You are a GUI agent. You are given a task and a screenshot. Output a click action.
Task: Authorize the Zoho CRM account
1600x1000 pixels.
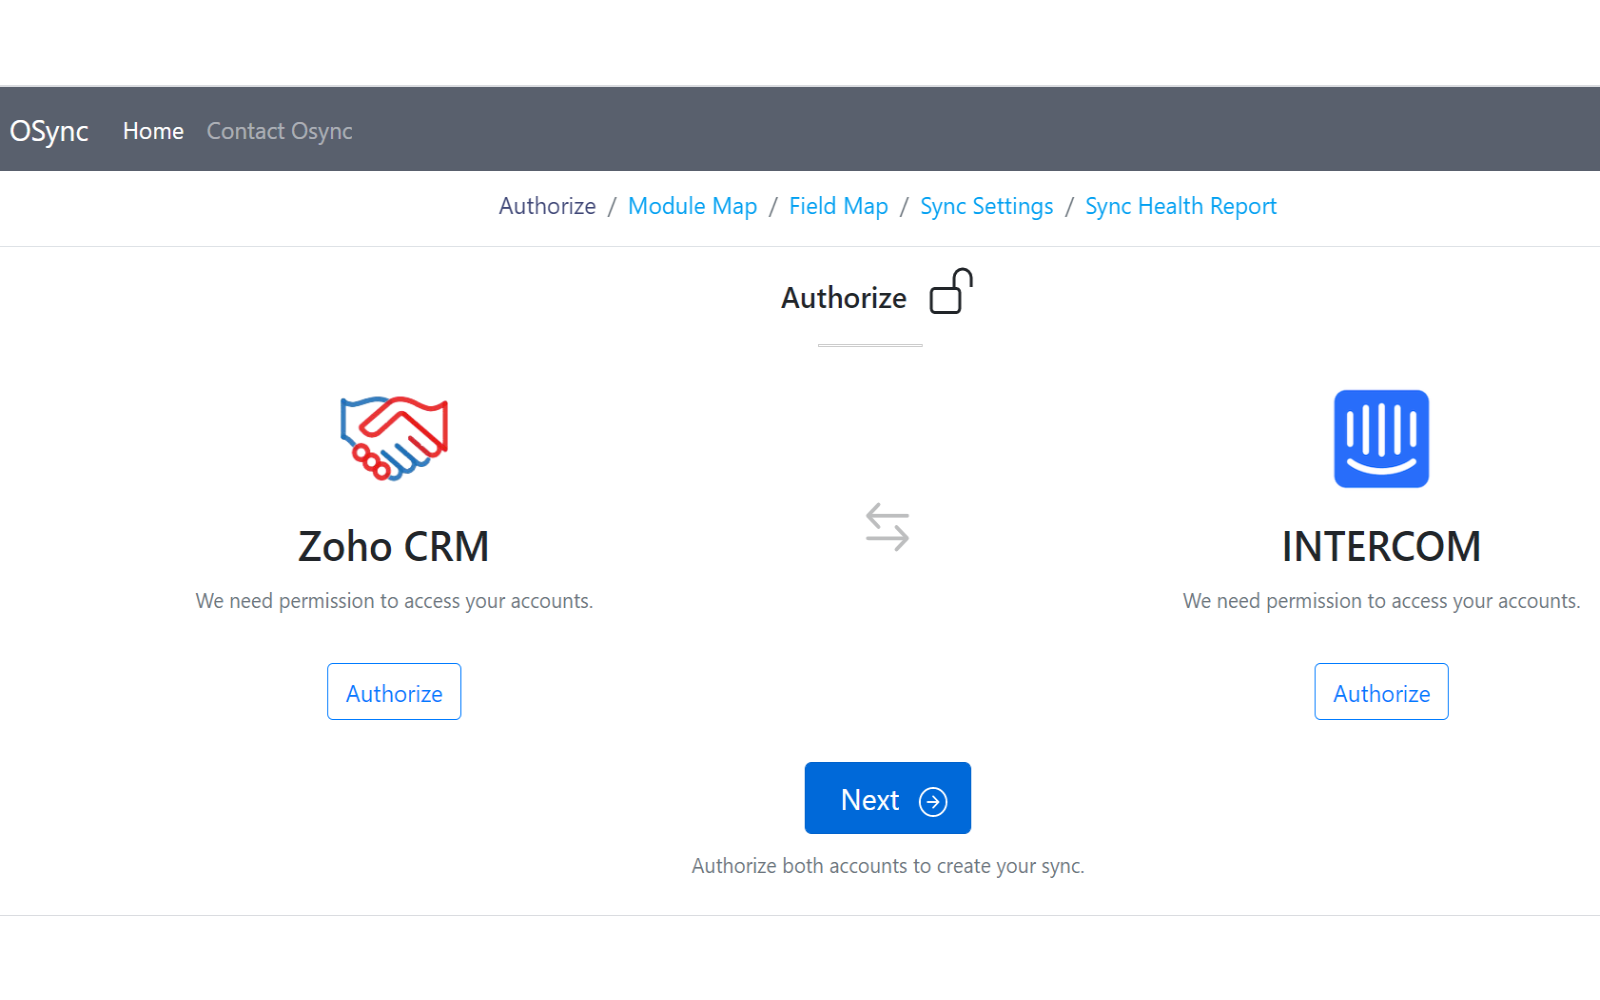[393, 691]
